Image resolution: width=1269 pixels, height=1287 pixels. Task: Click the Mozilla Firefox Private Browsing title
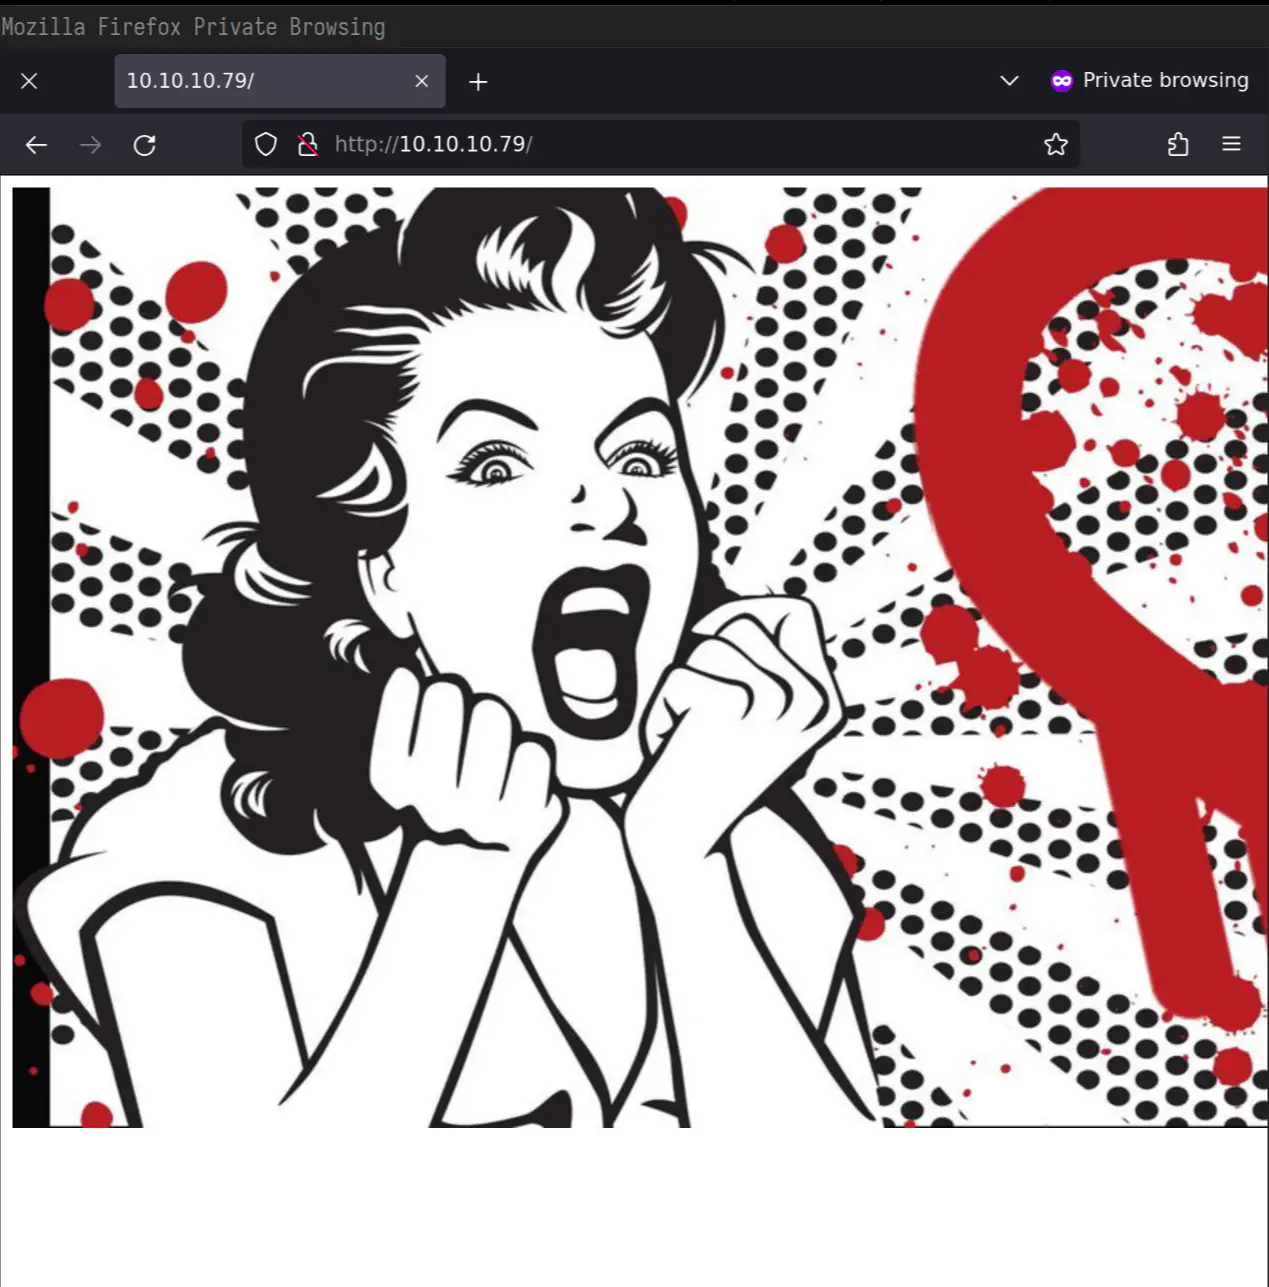(193, 27)
